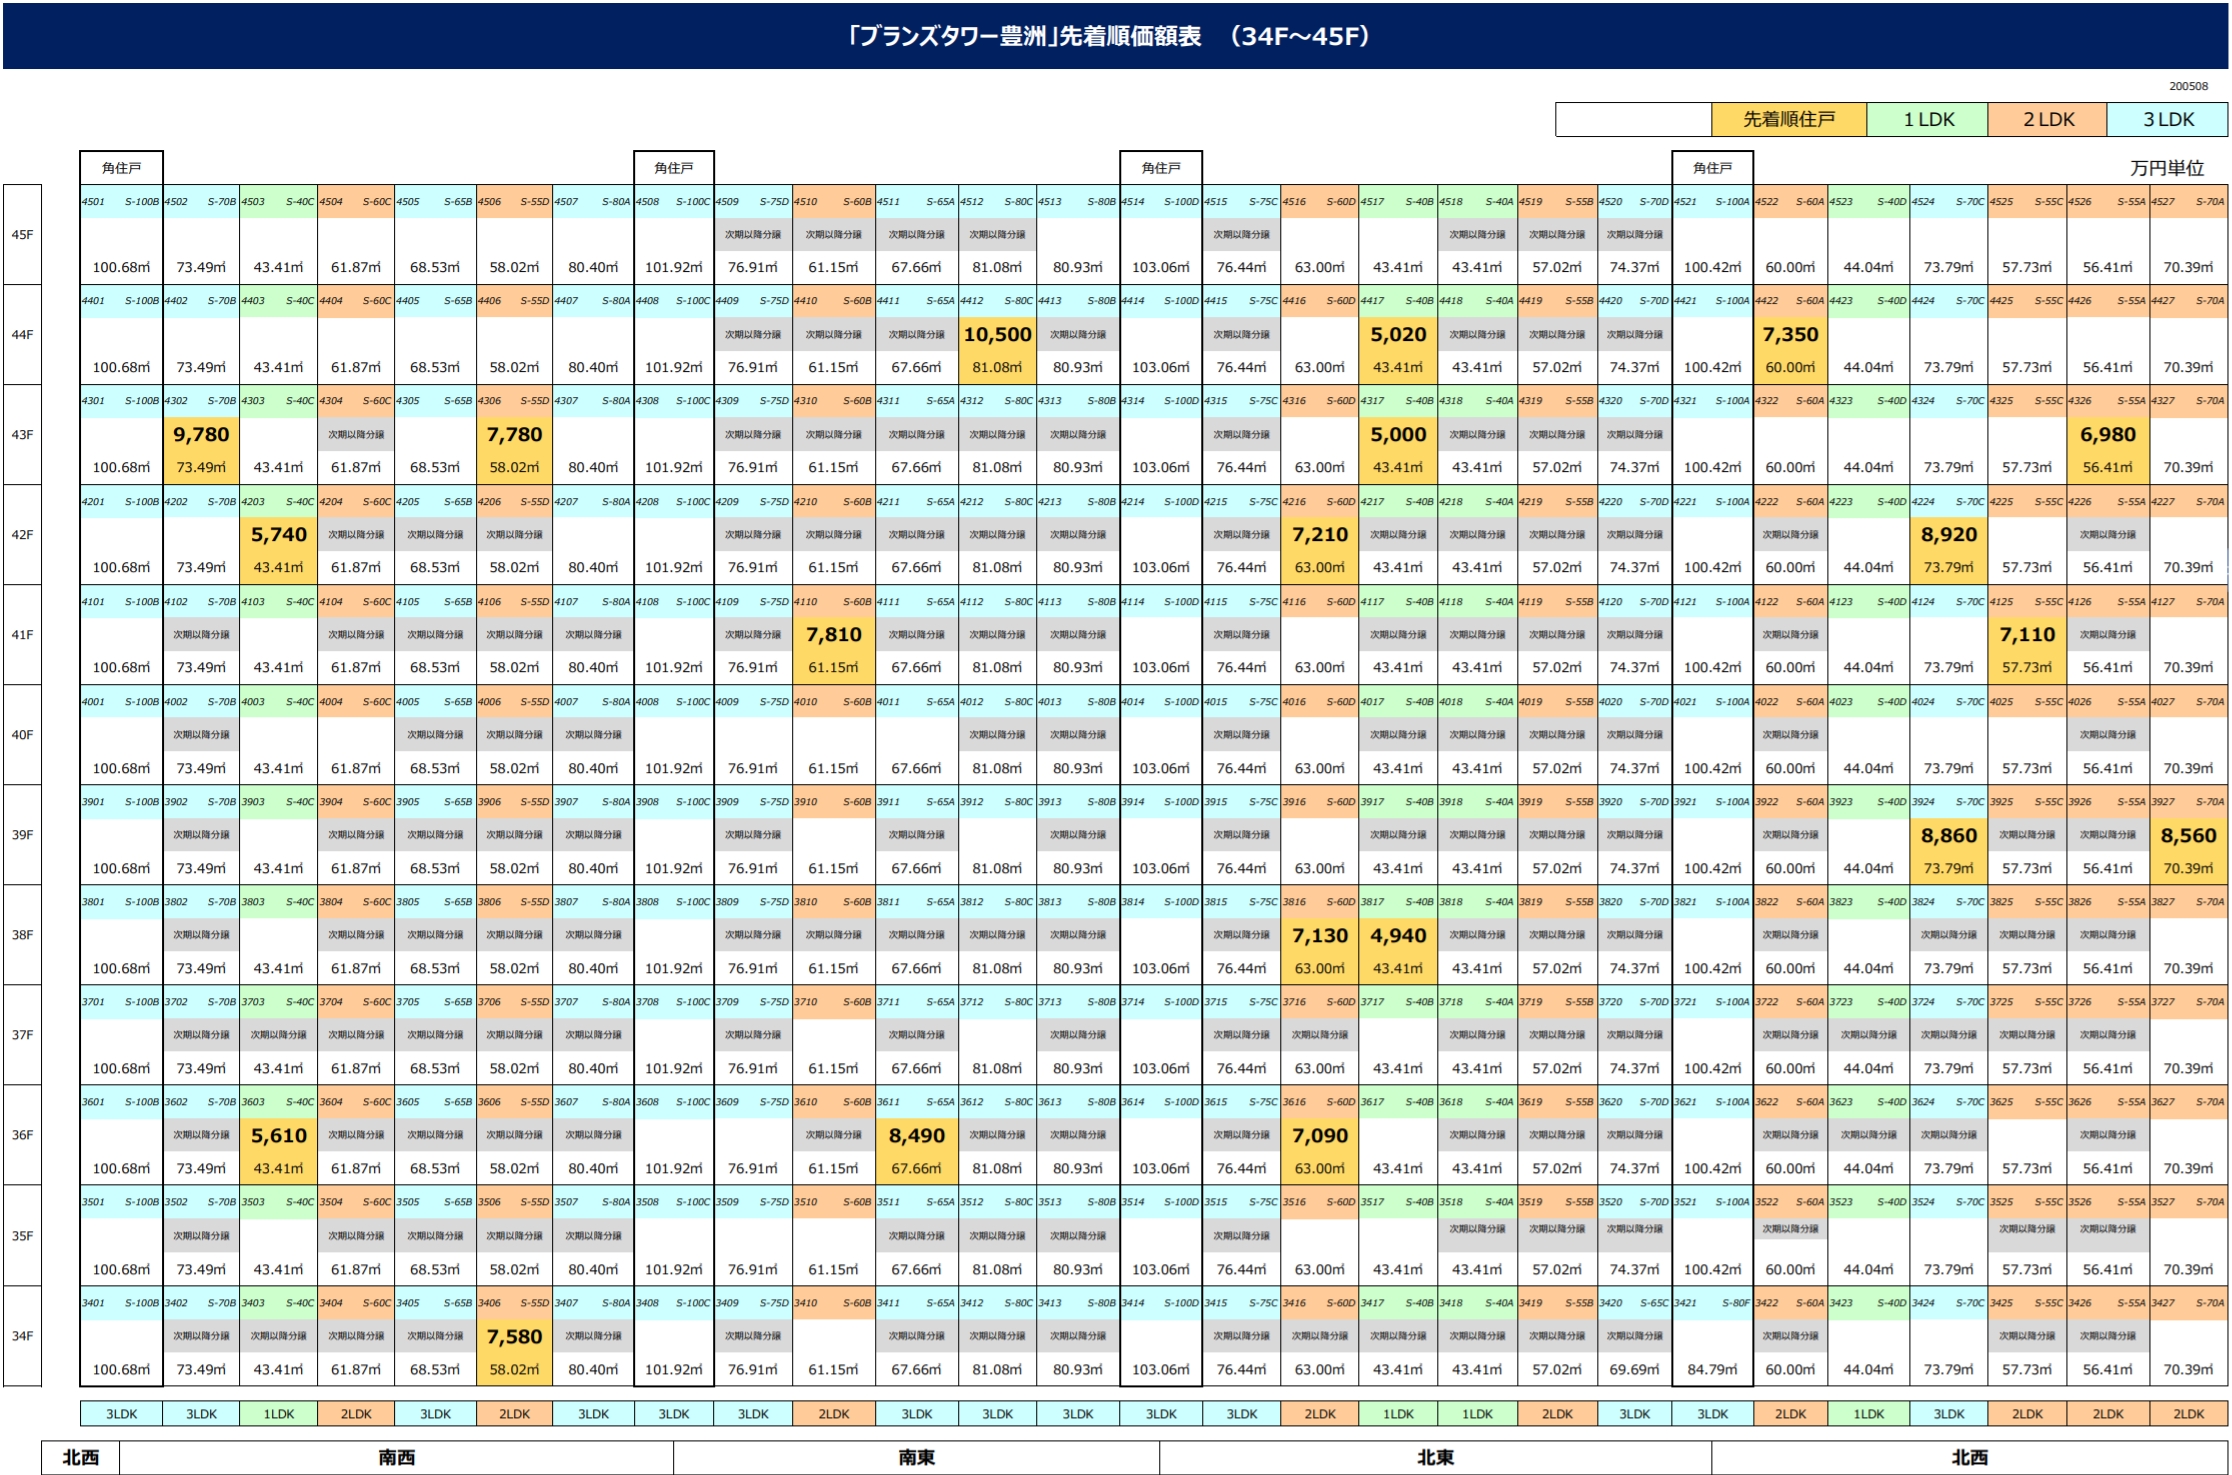The width and height of the screenshot is (2232, 1475).
Task: Click the 1 LDK green legend swatch
Action: (1928, 119)
